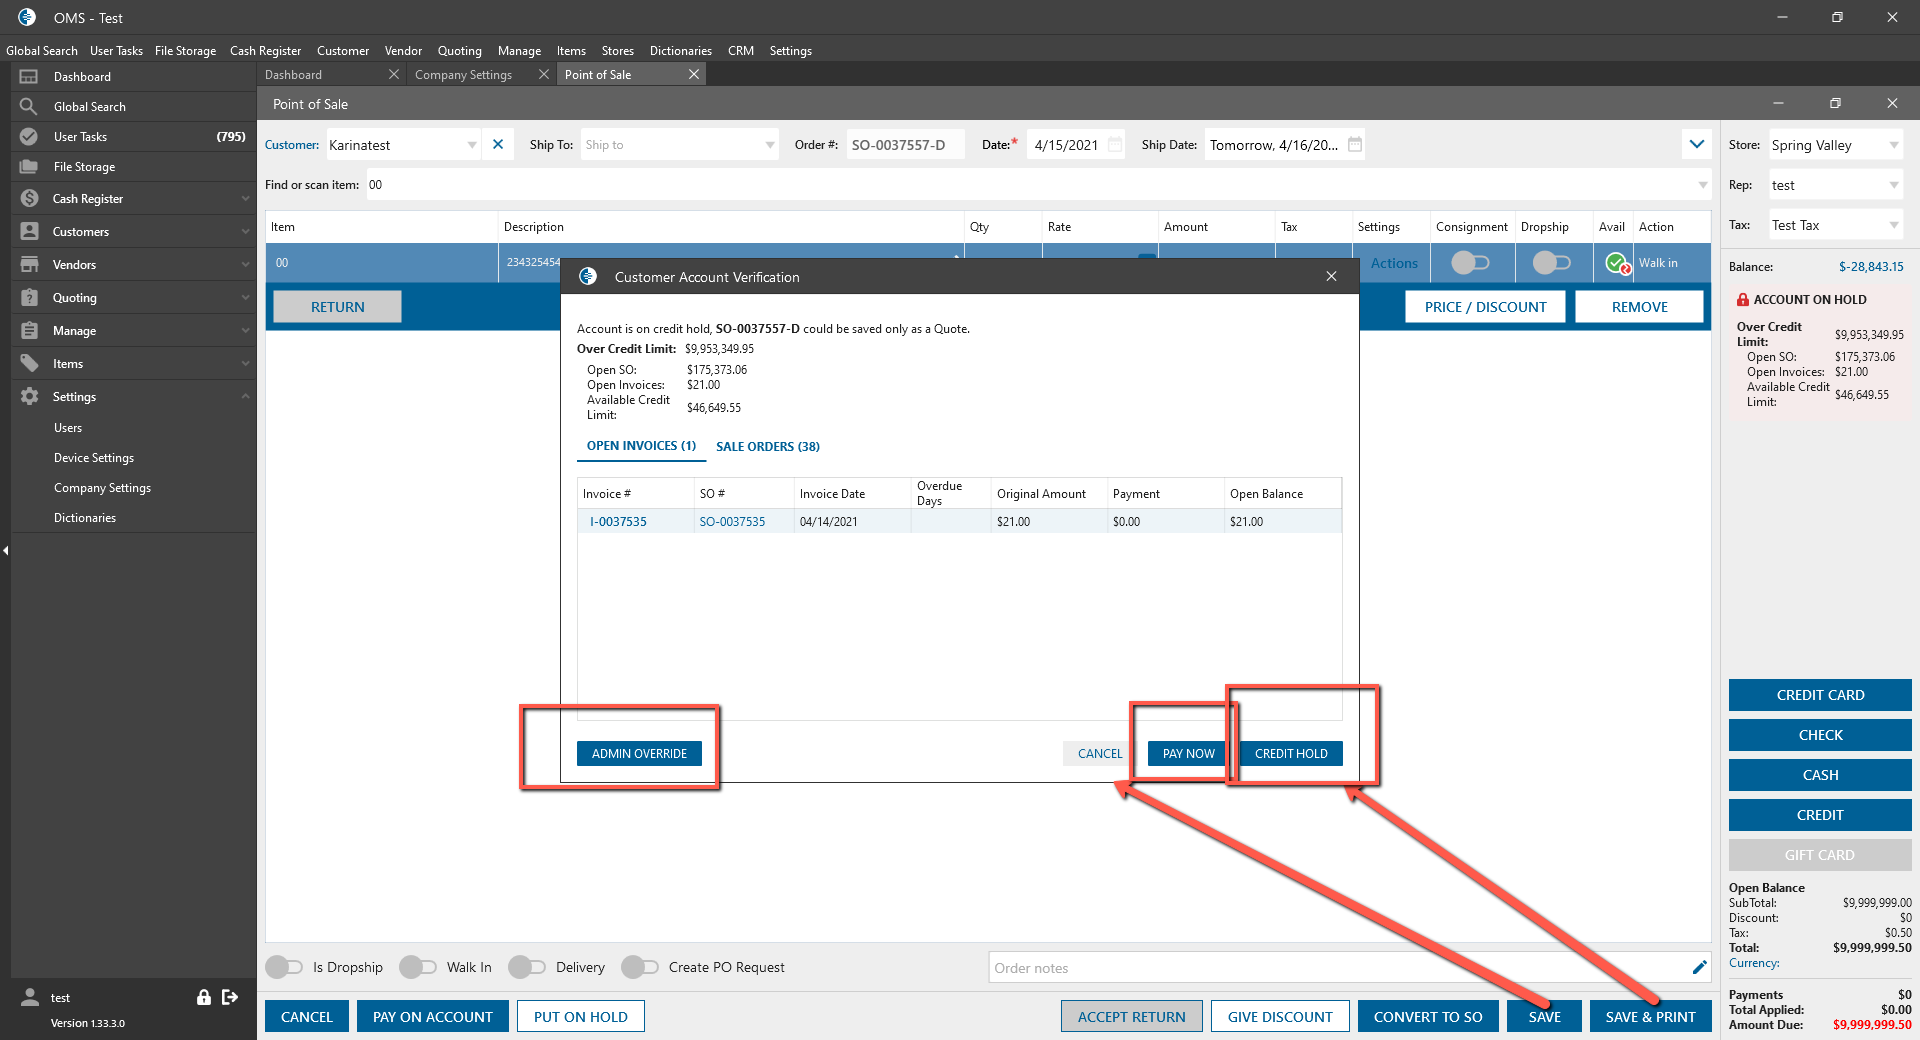Image resolution: width=1920 pixels, height=1040 pixels.
Task: Close the Customer Account Verification dialog
Action: click(x=1331, y=277)
